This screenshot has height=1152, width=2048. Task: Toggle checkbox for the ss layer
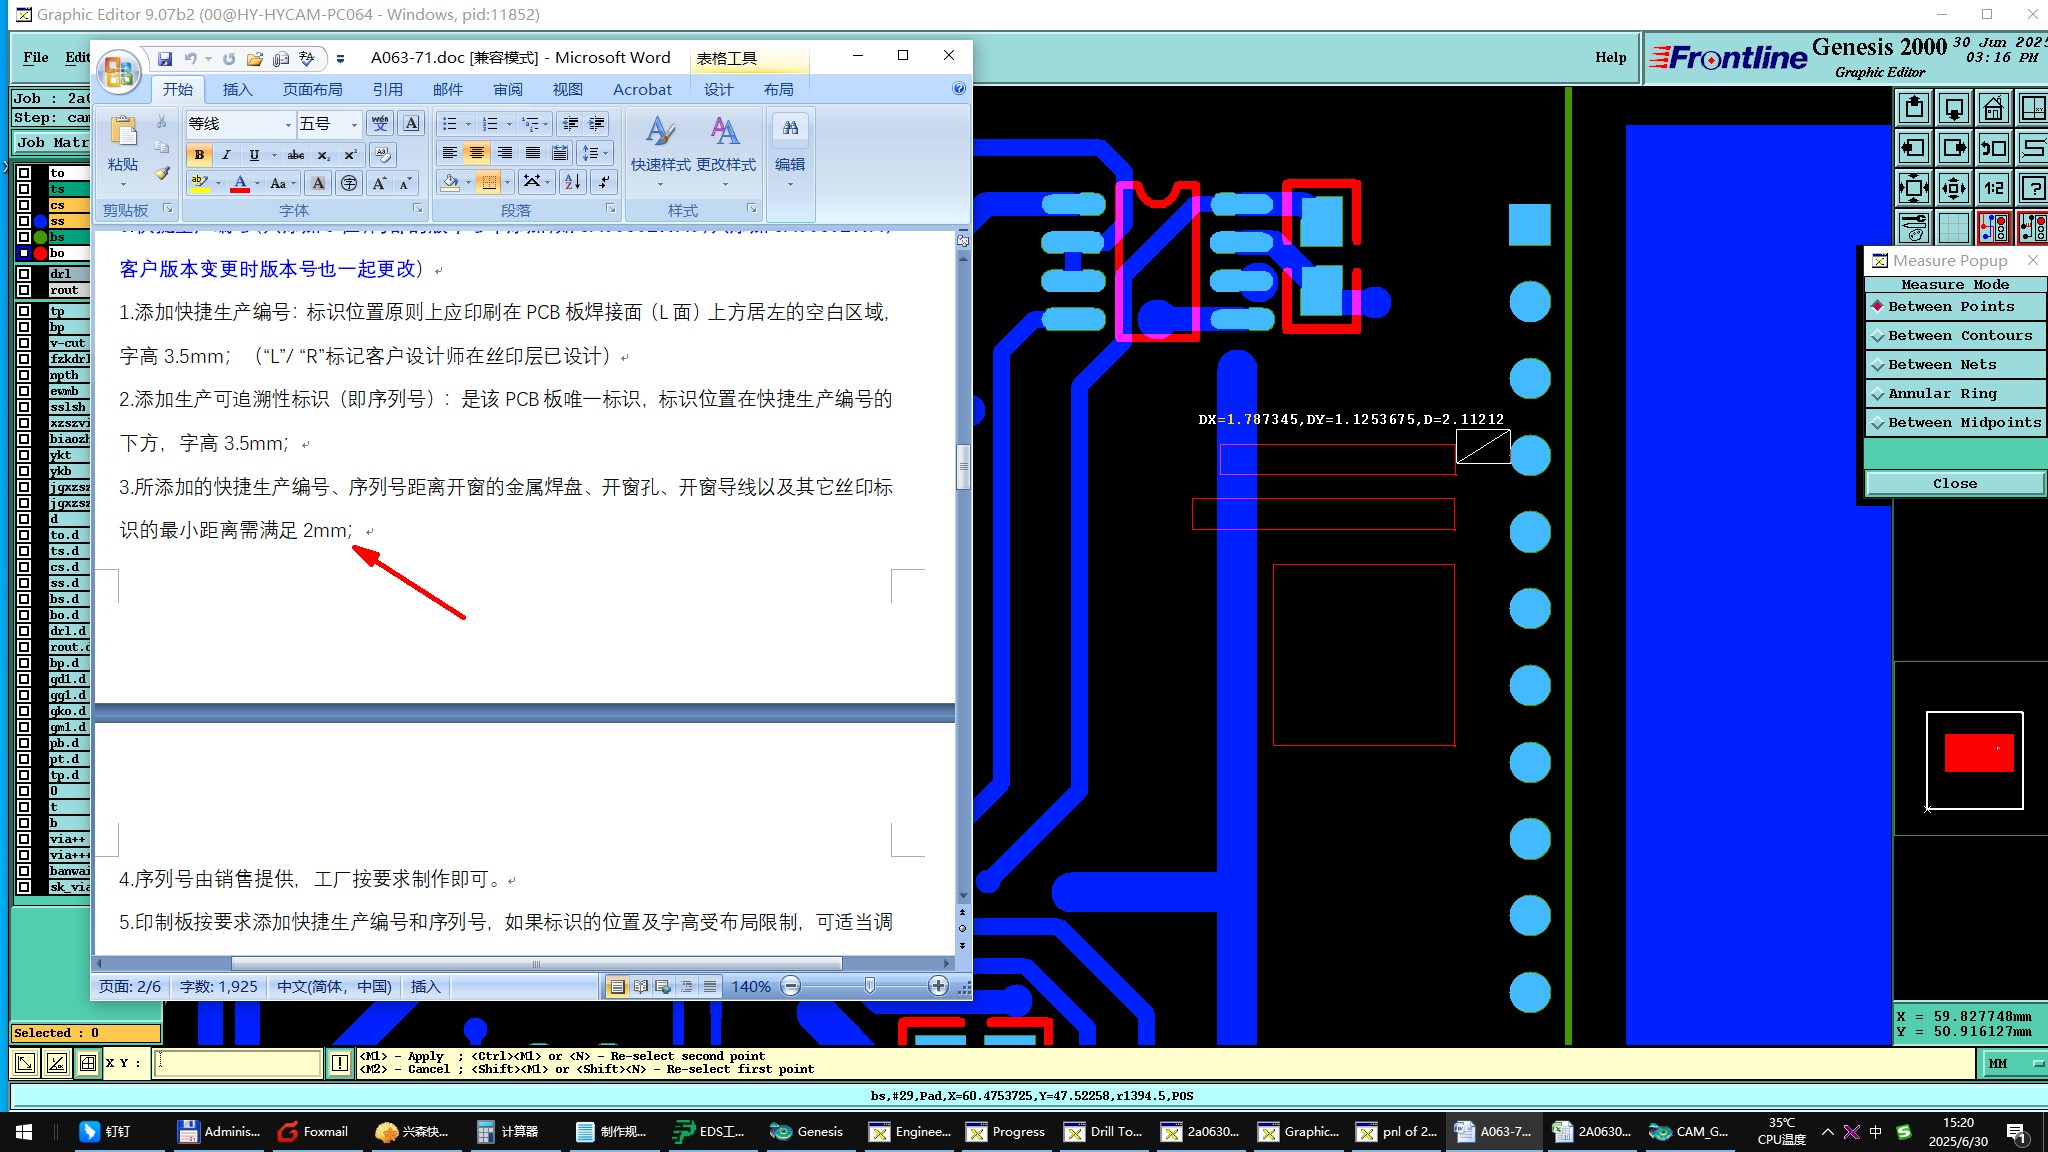pyautogui.click(x=24, y=221)
